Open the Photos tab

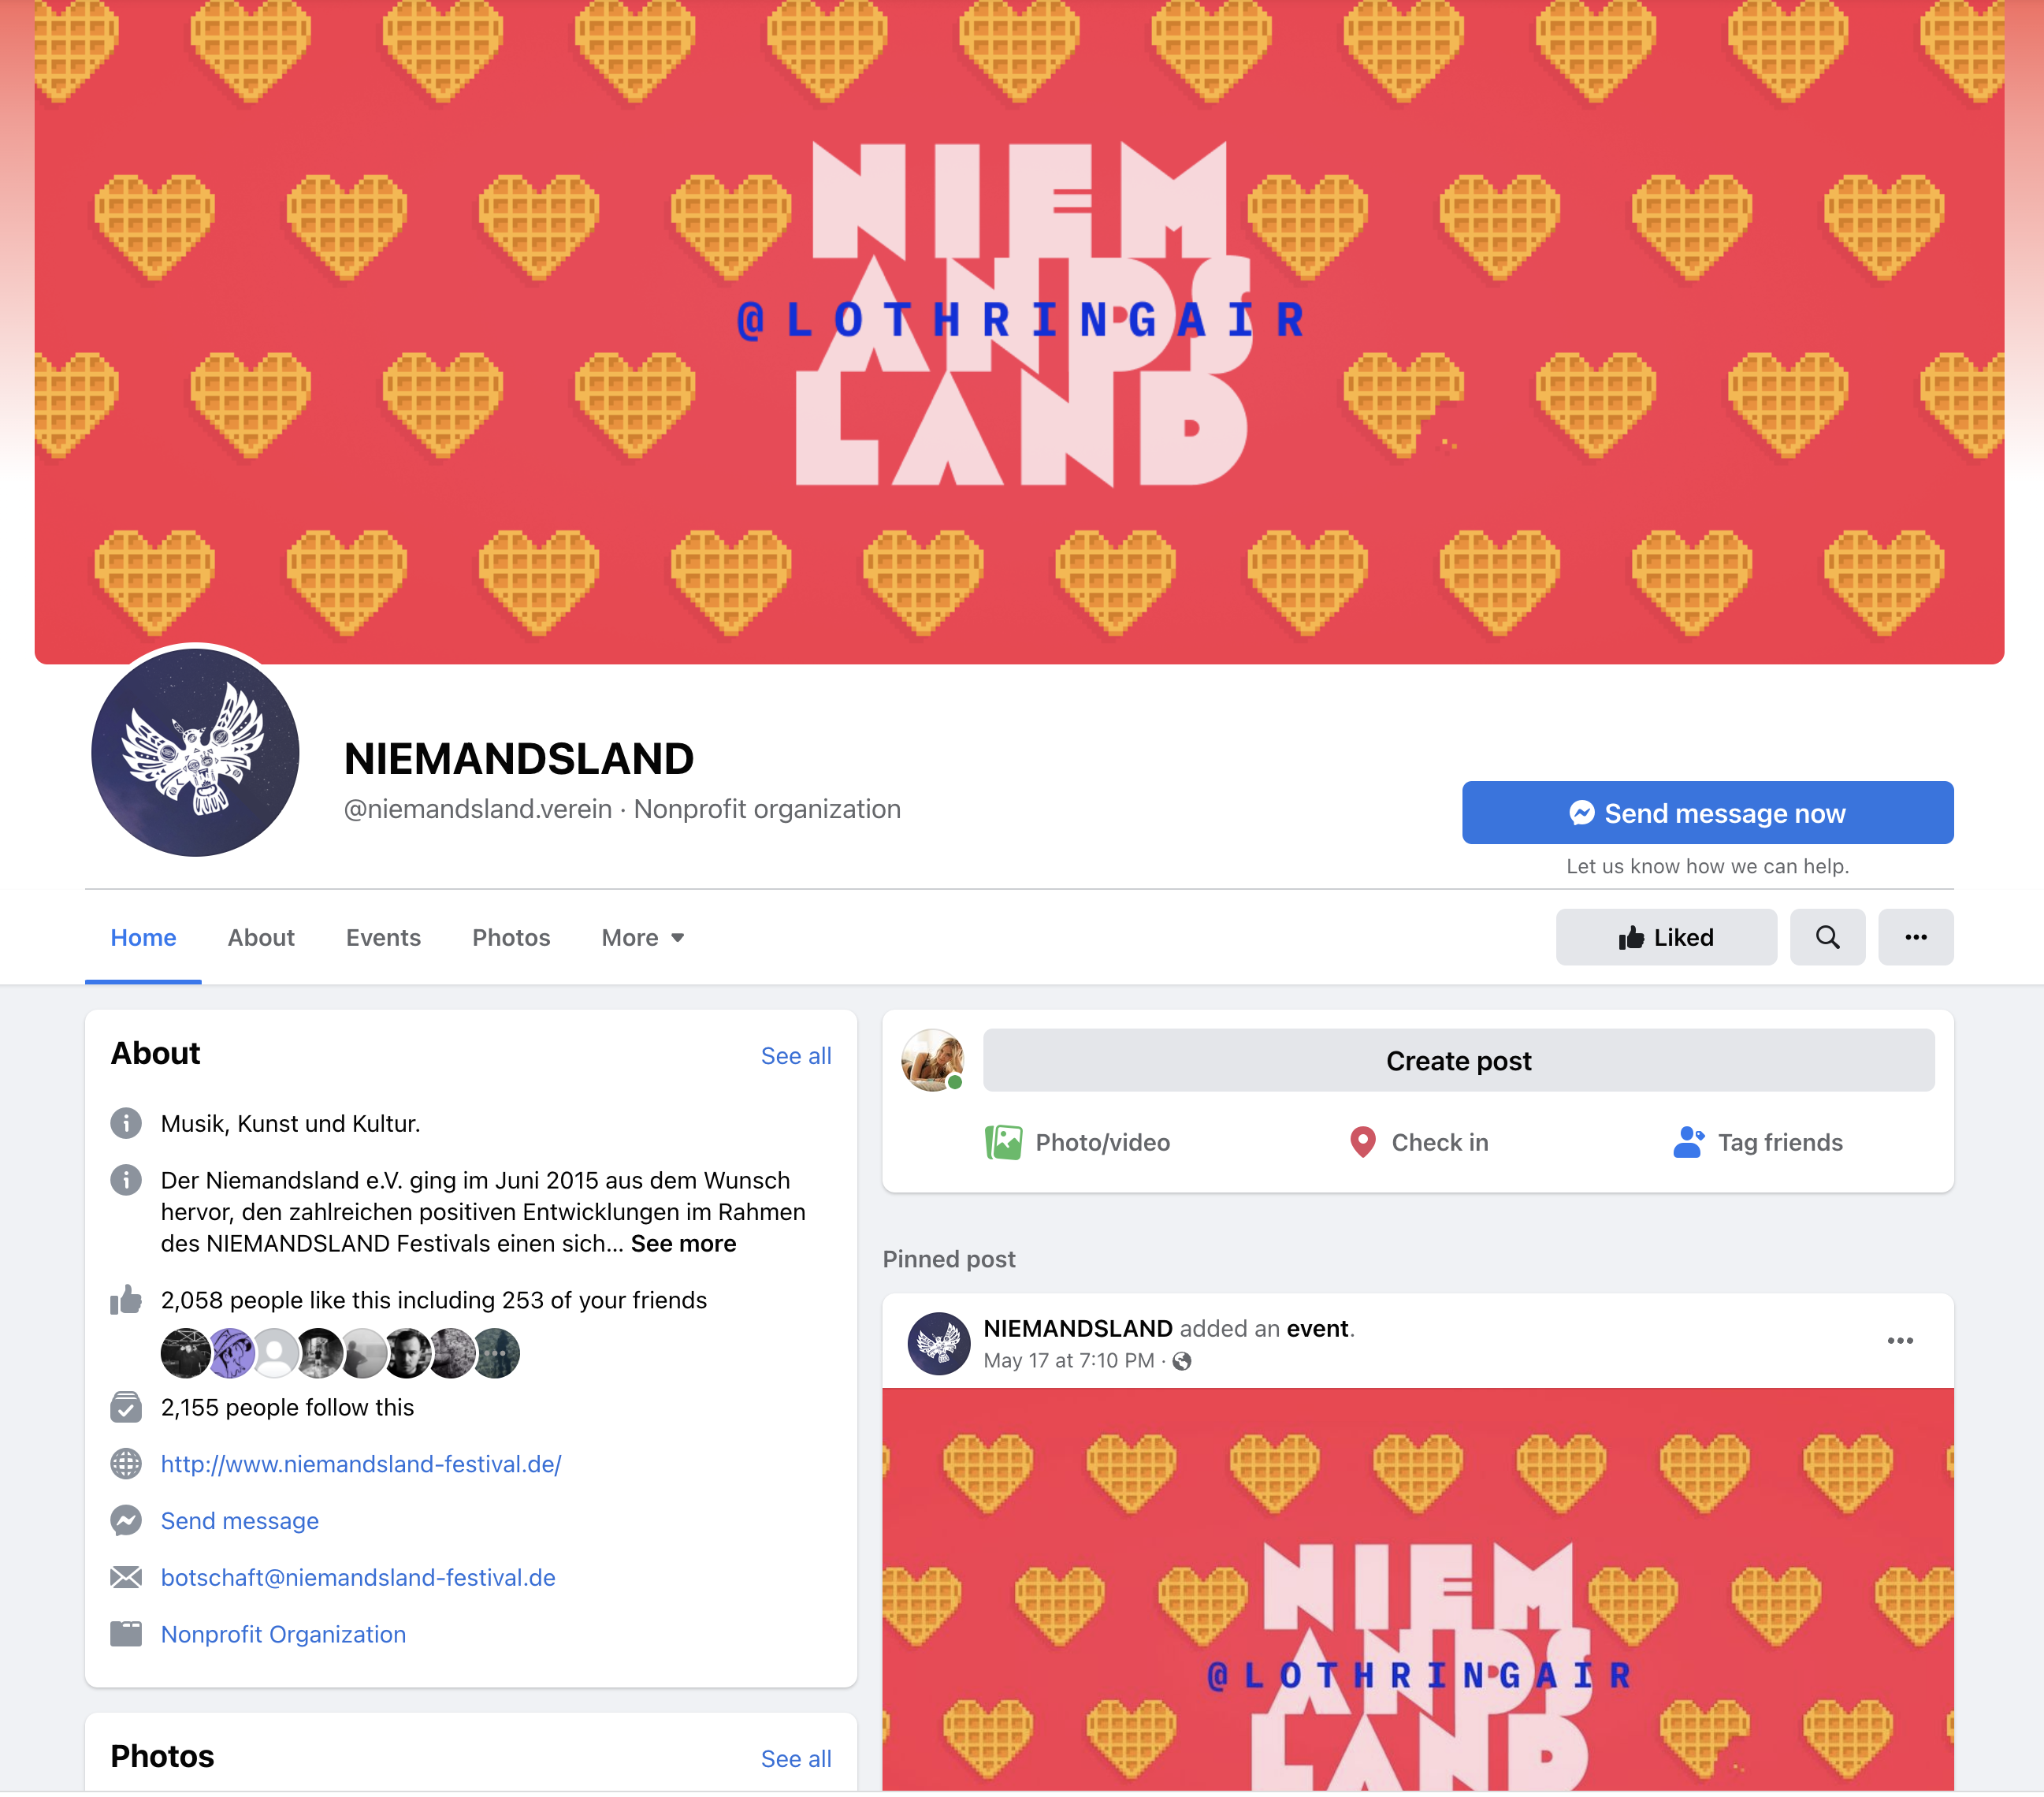pos(511,938)
